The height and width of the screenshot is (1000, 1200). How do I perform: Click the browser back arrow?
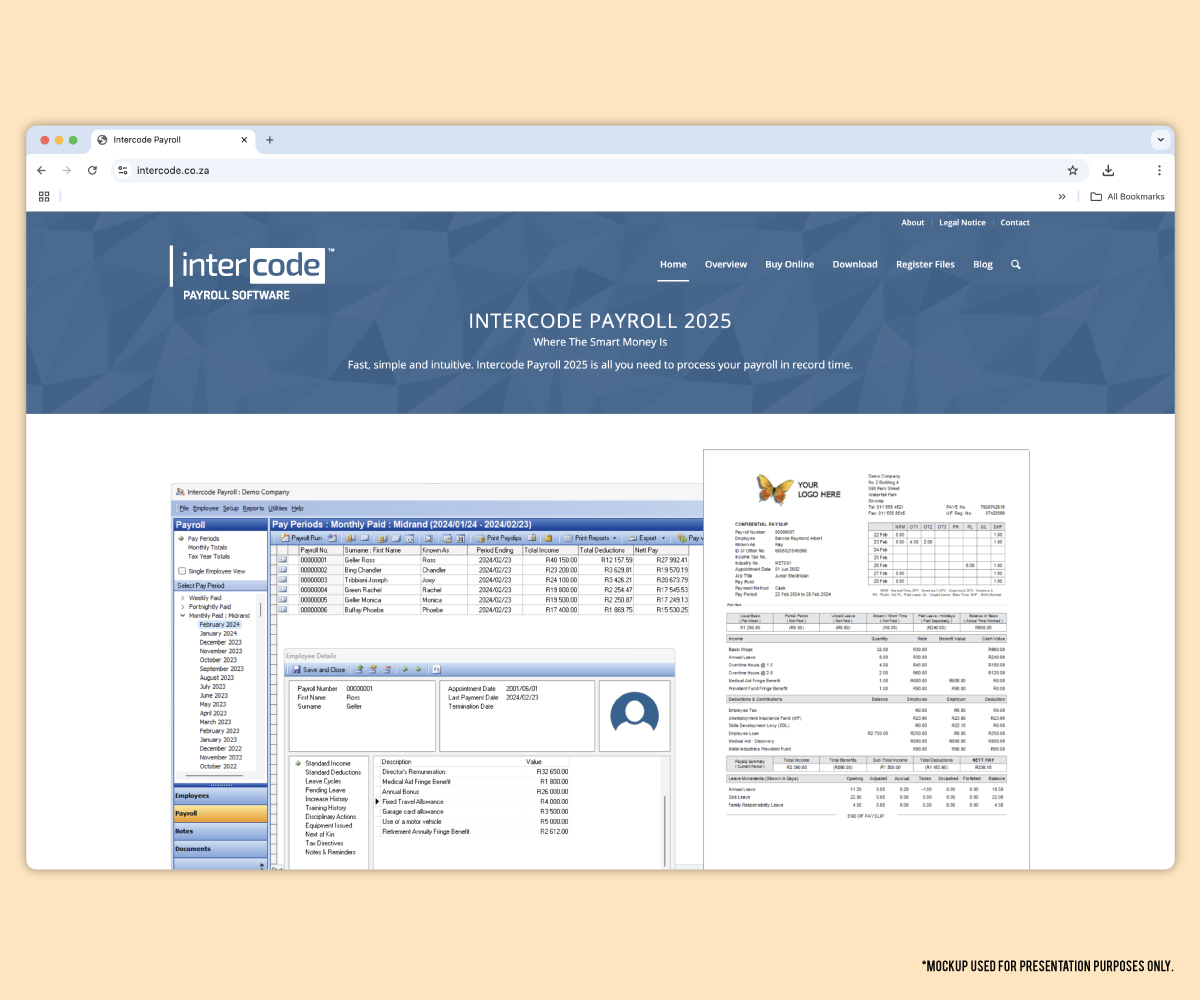pos(41,170)
